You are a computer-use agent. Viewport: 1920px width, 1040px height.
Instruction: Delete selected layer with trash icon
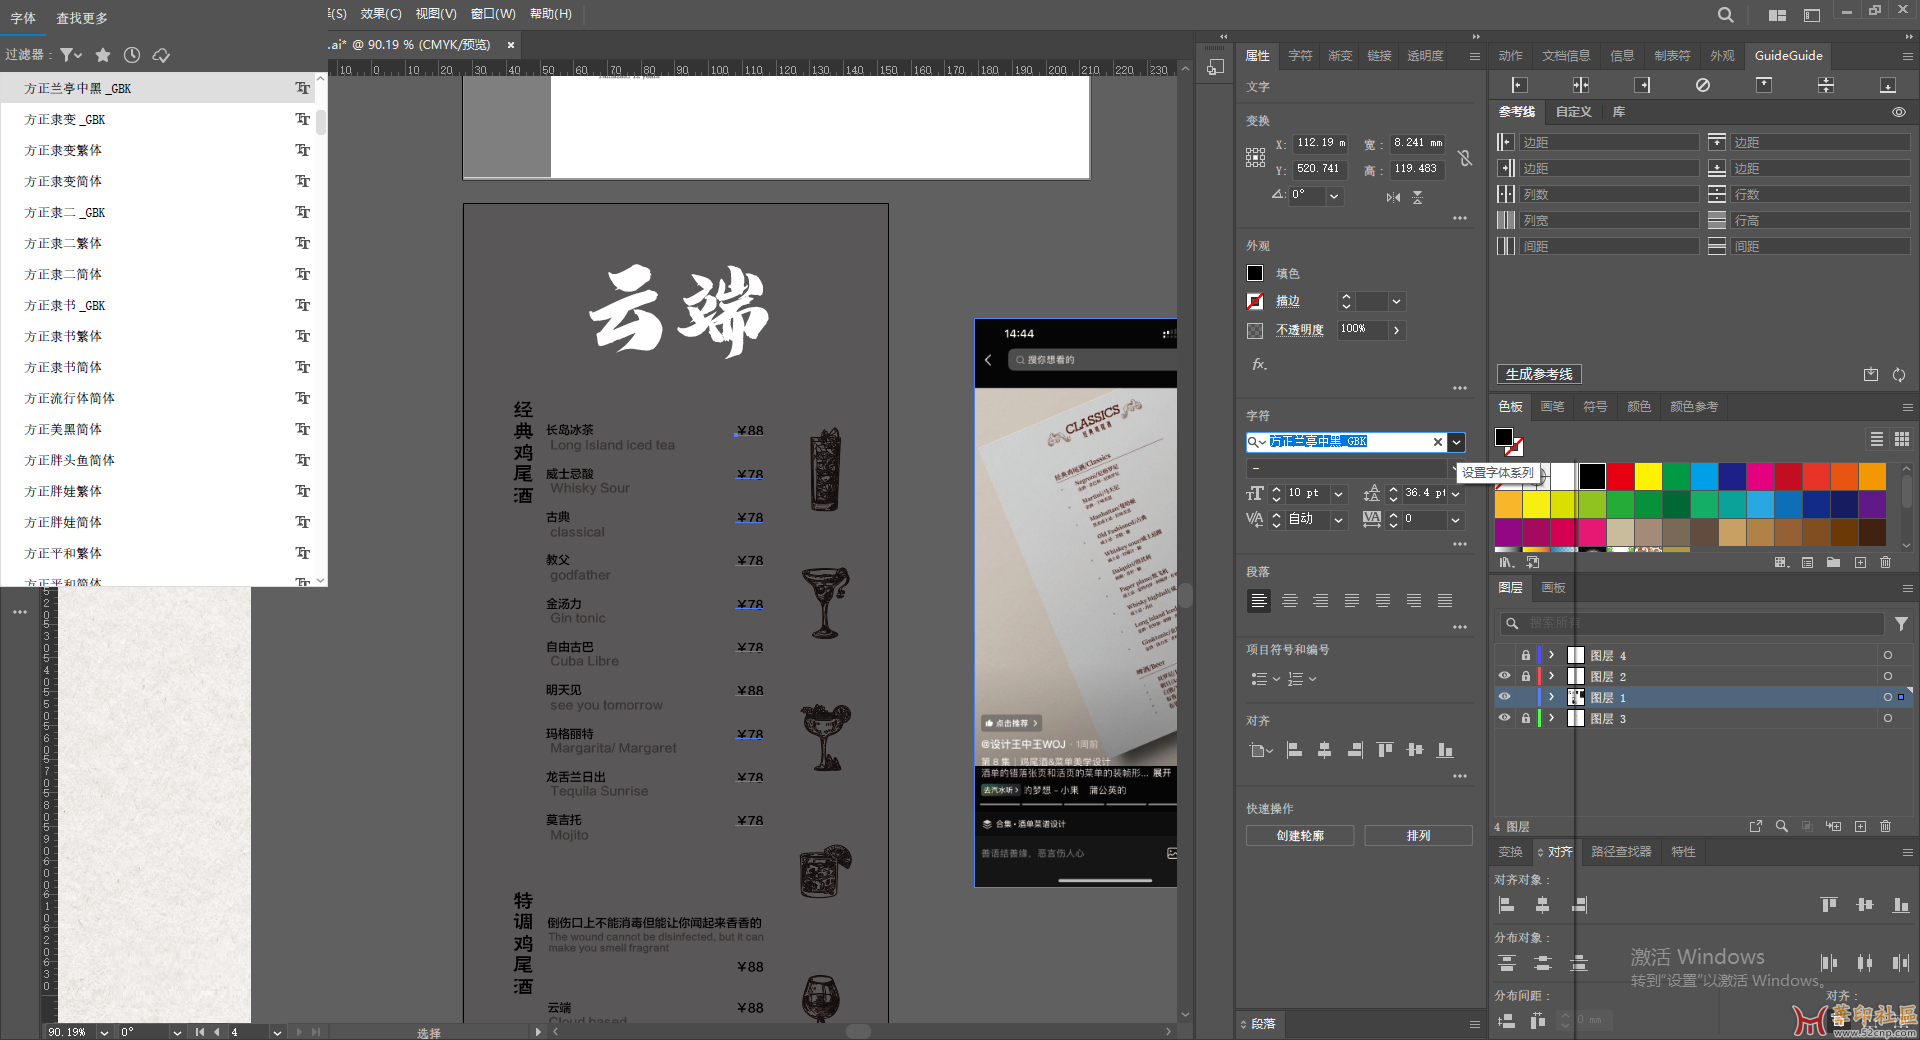[x=1886, y=826]
